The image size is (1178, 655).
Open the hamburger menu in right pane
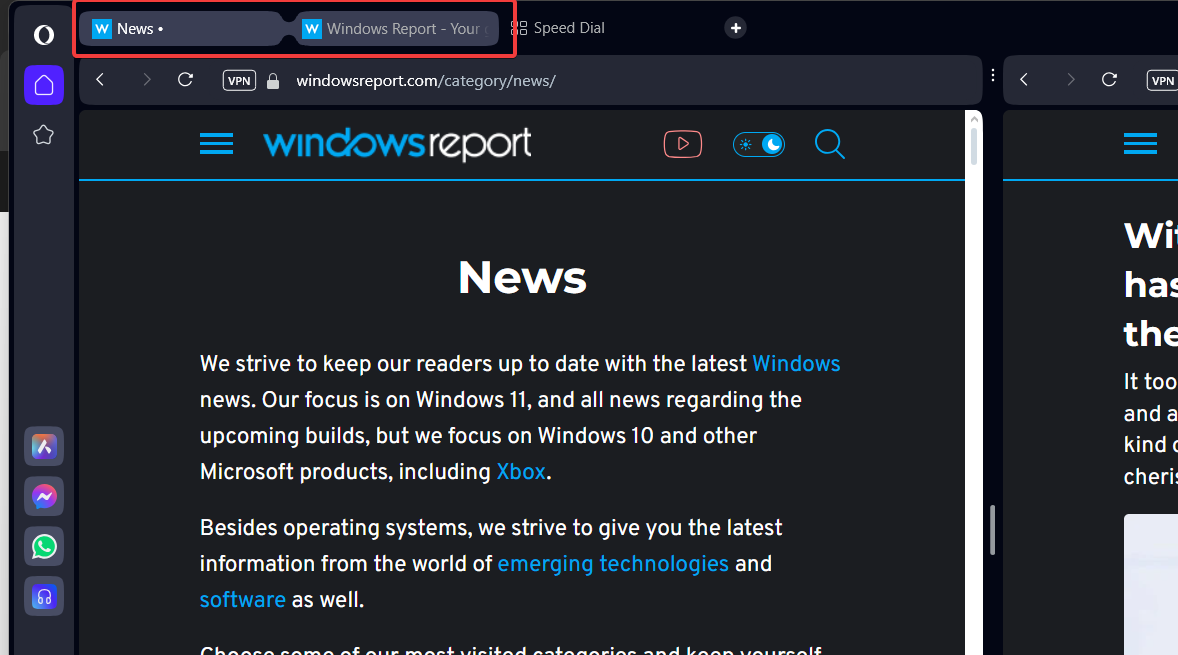click(1140, 143)
